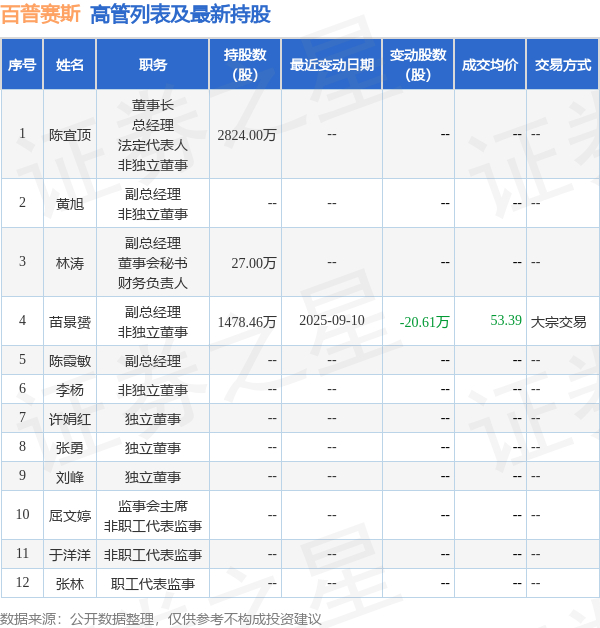Click the 姓名 column header
This screenshot has height=628, width=600.
coord(70,64)
